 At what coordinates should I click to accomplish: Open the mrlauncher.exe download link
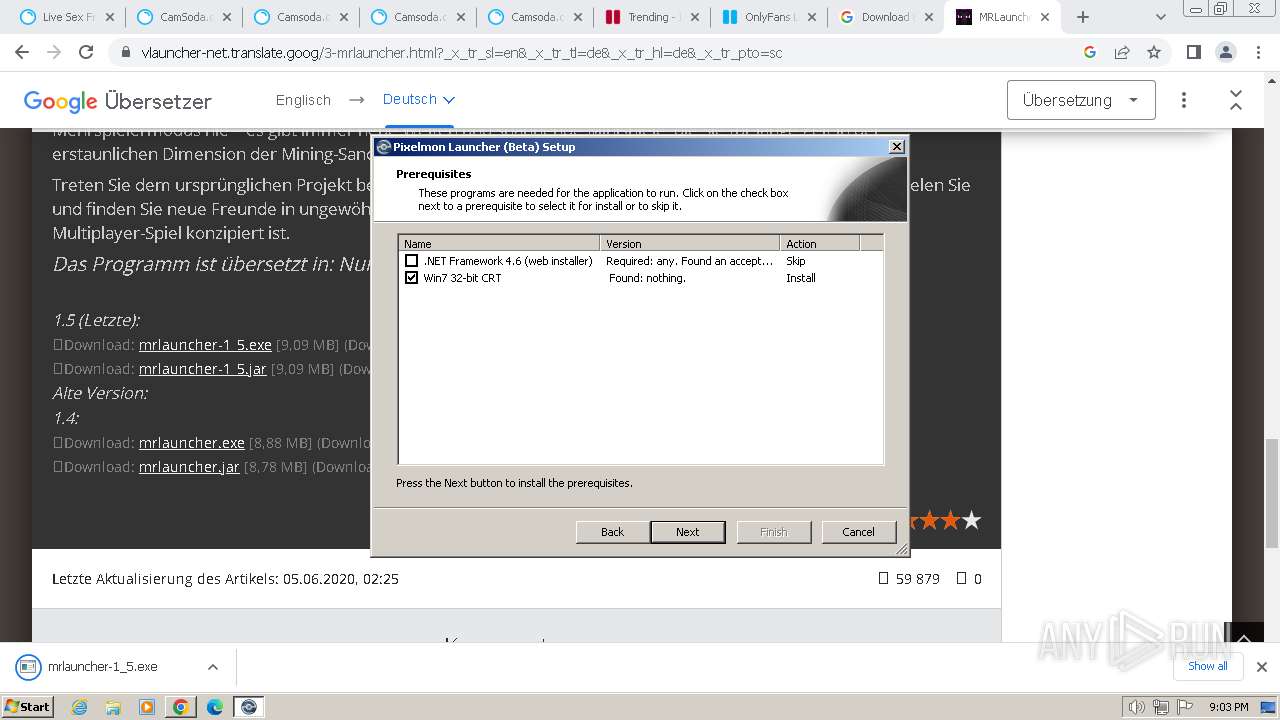click(x=192, y=443)
